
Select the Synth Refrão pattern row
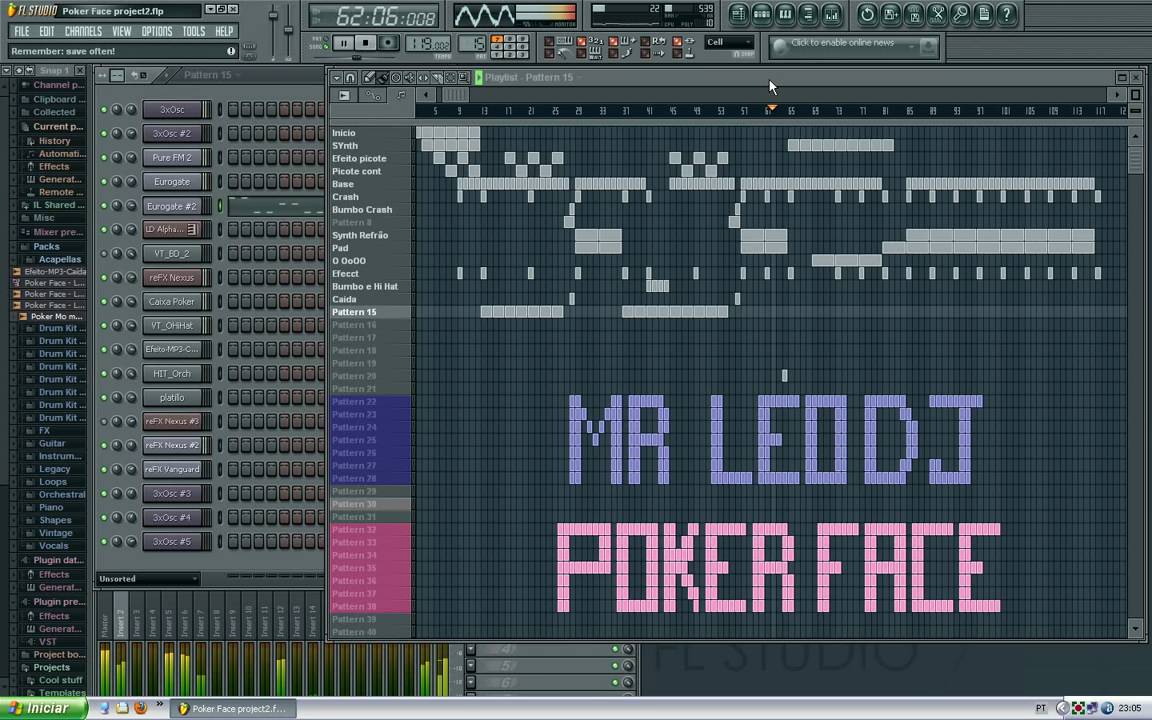pos(370,235)
